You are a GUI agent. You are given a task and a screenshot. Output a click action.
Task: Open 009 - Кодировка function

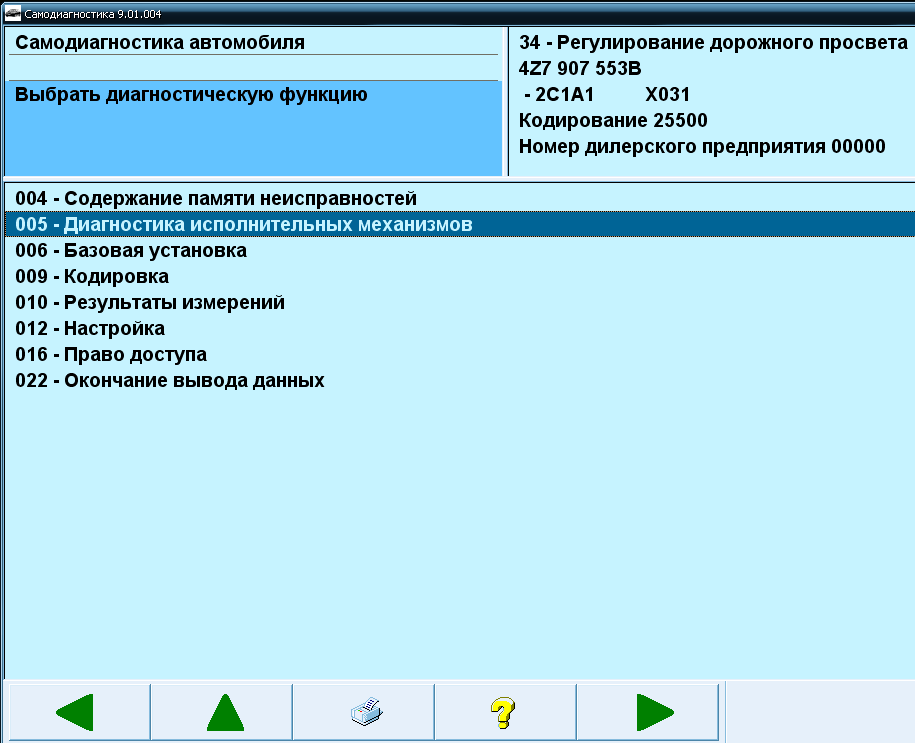460,276
